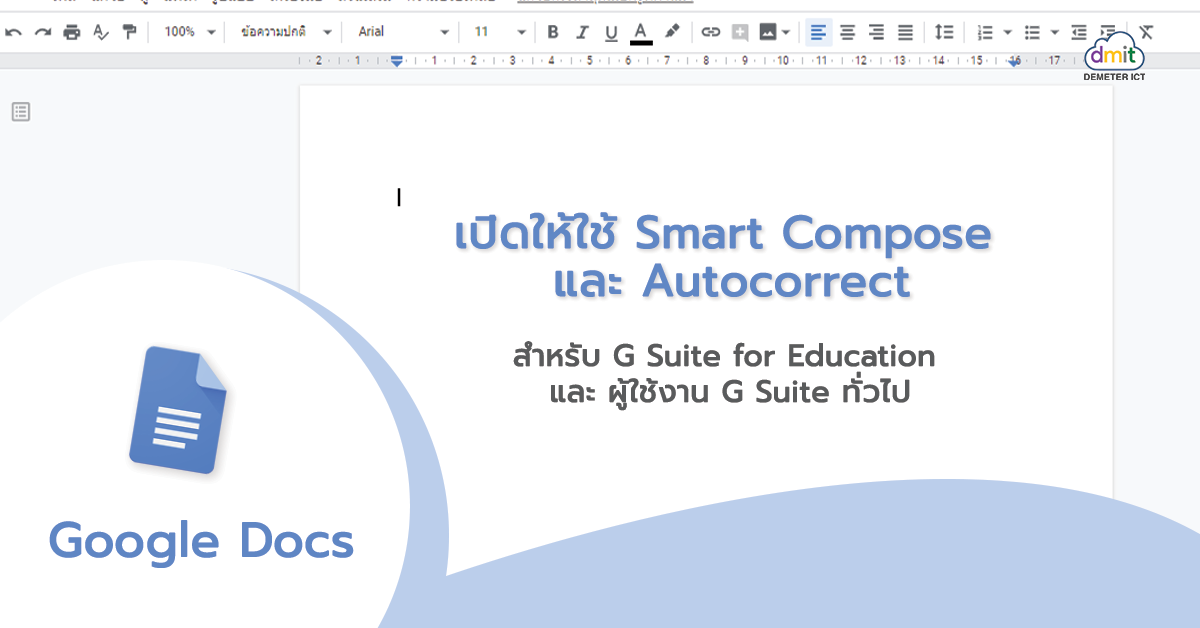
Task: Open the Arial font dropdown
Action: pyautogui.click(x=404, y=32)
